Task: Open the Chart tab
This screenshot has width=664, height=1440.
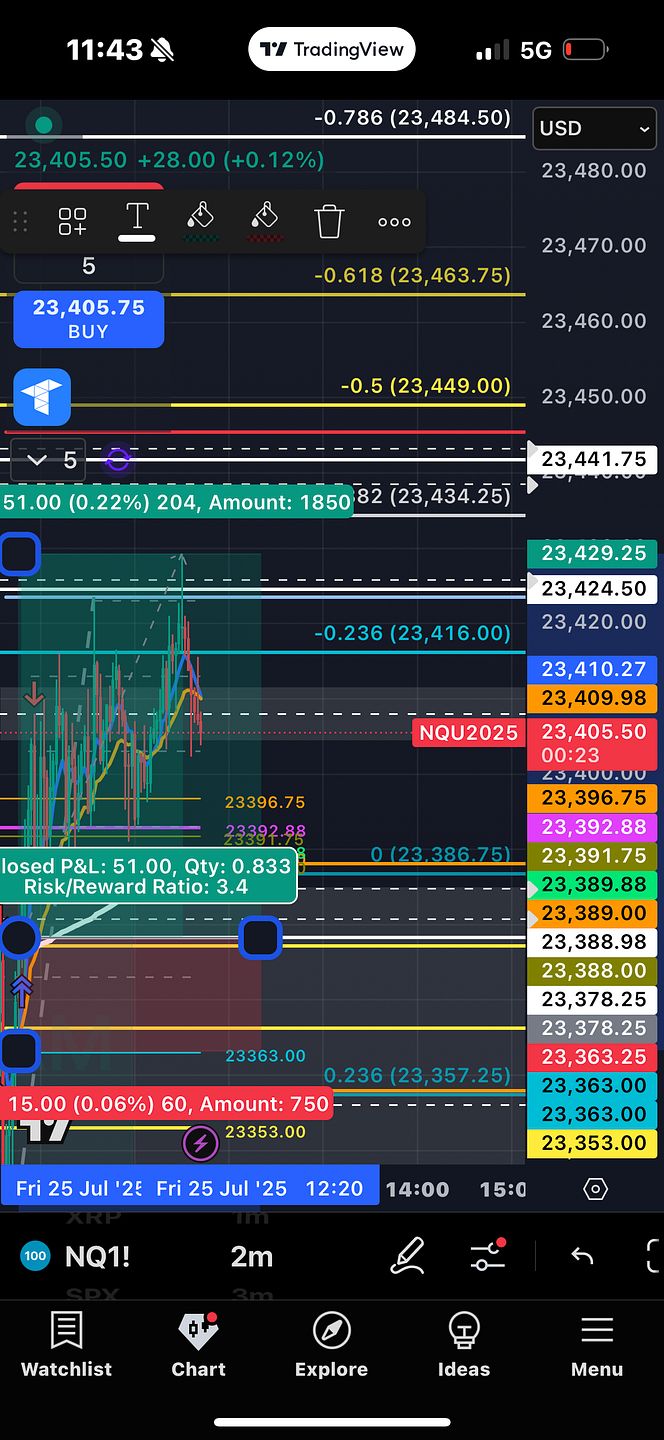Action: tap(198, 1346)
